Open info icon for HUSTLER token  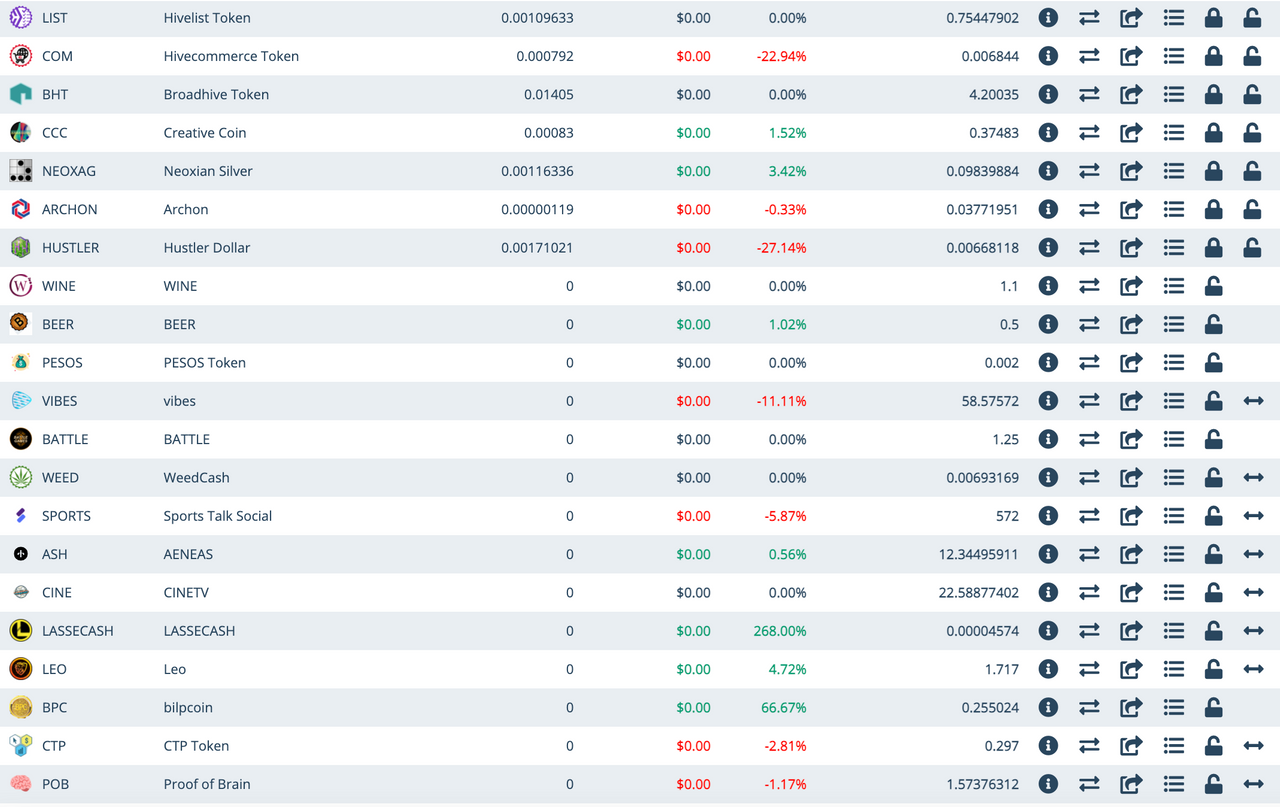(1048, 248)
